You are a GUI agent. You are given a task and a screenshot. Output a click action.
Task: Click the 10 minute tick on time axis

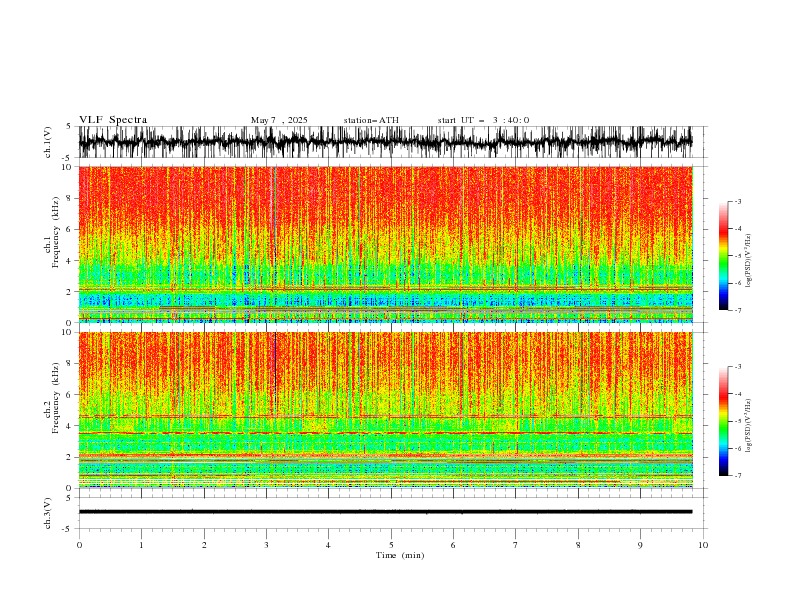703,545
